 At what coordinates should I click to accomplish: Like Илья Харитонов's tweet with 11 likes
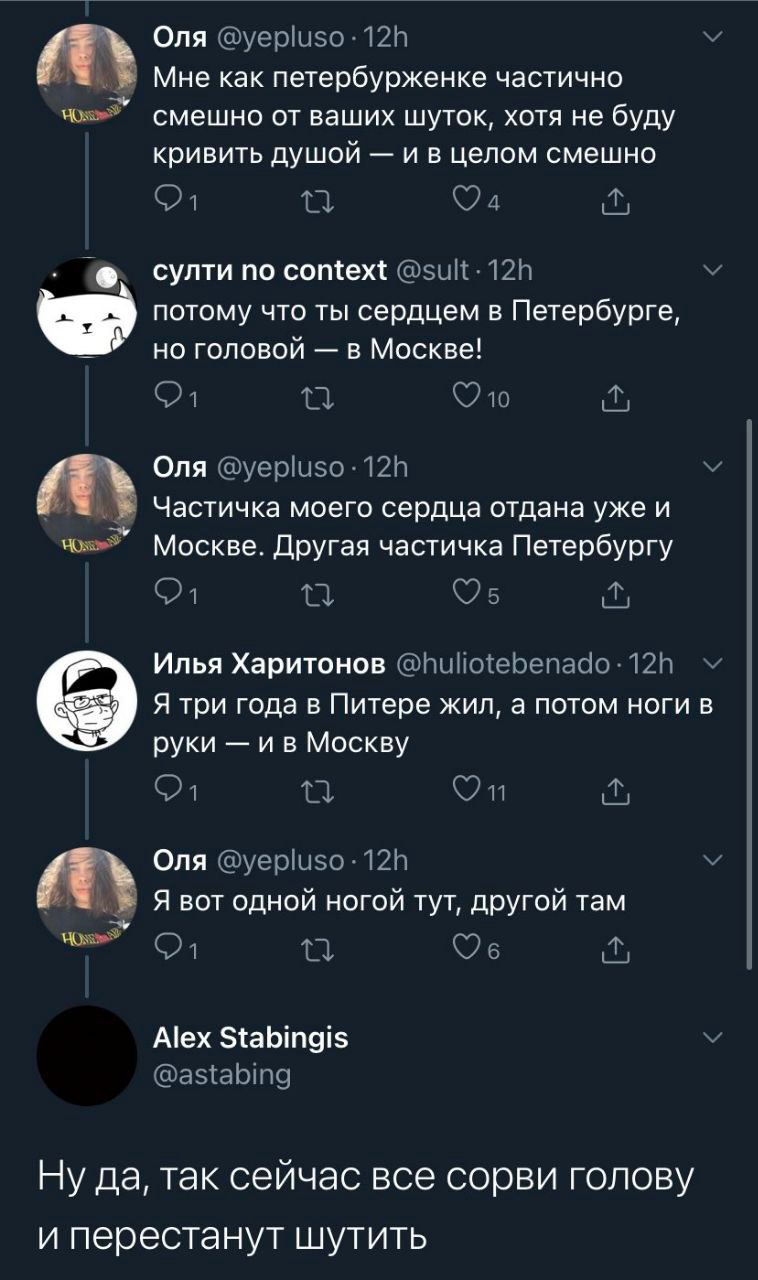(462, 791)
